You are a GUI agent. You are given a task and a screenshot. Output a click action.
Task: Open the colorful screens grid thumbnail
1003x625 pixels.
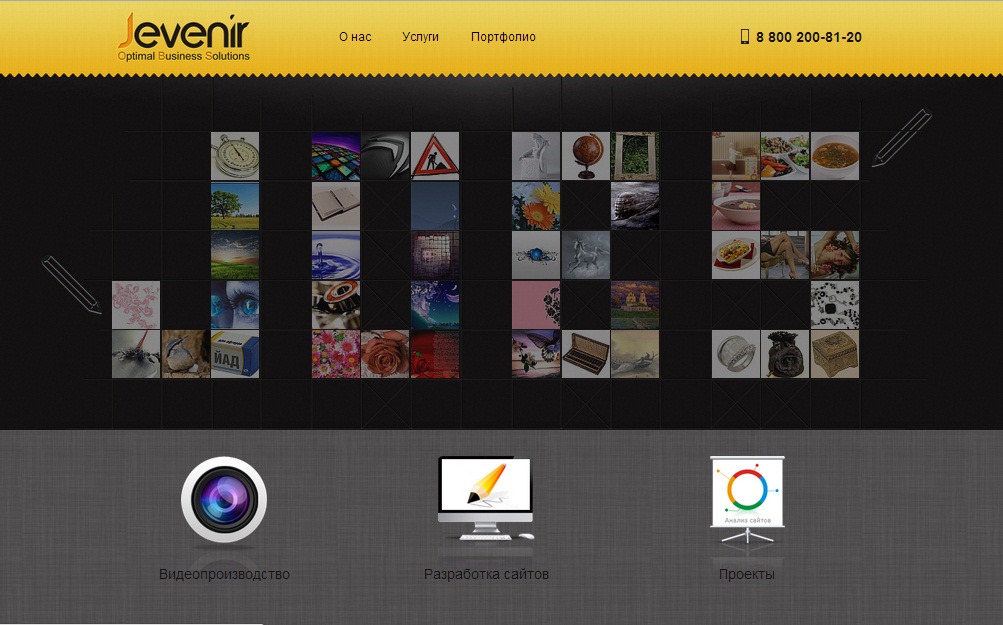[x=336, y=156]
